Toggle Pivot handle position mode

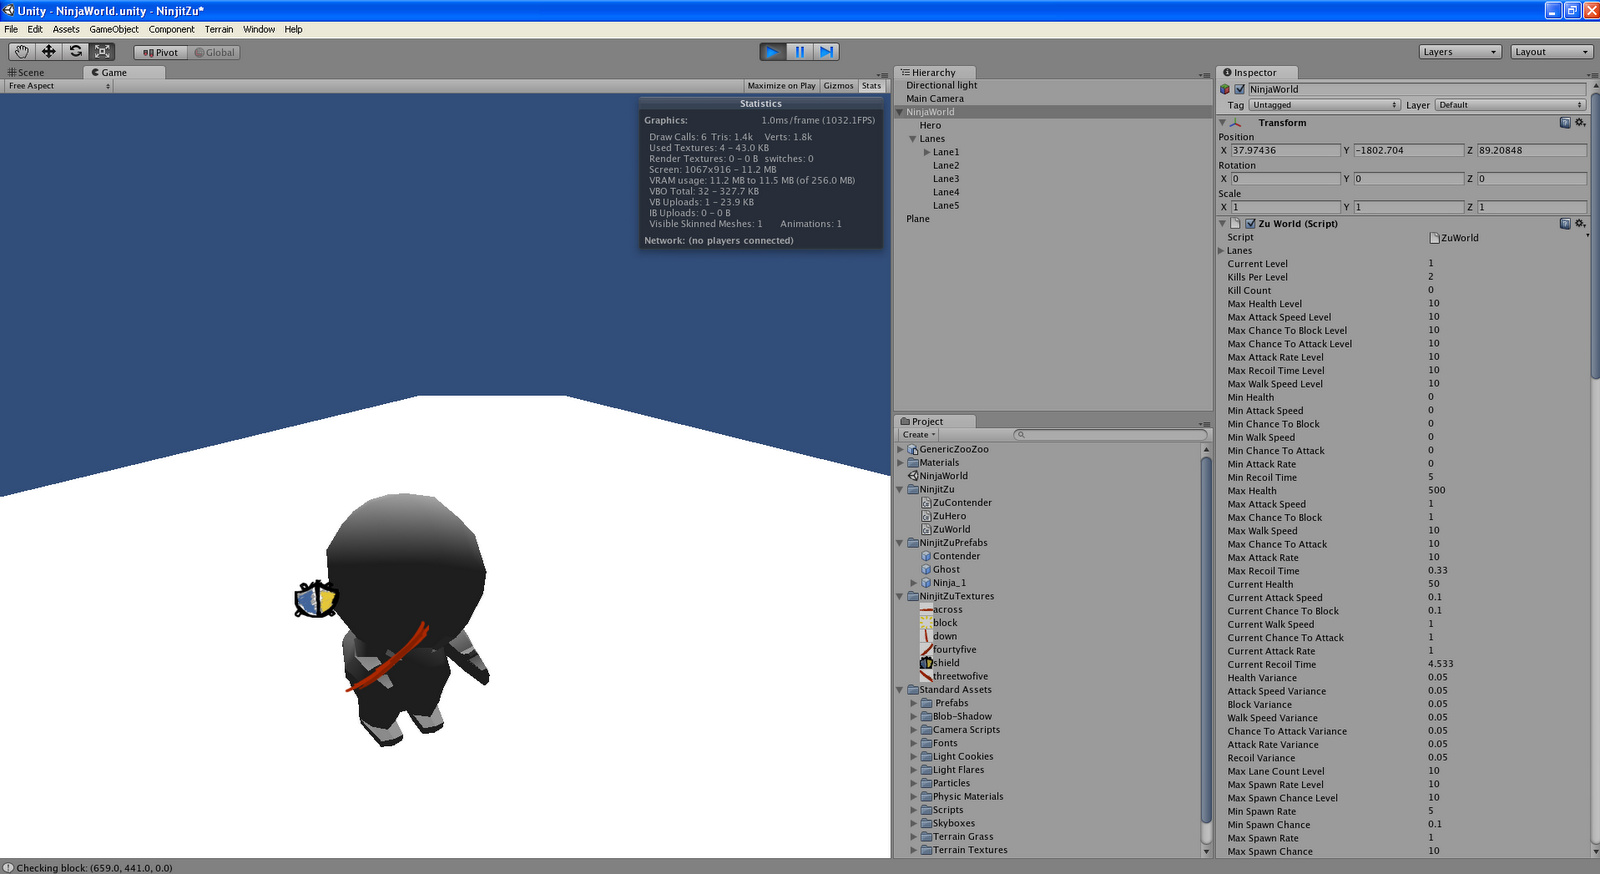[161, 52]
